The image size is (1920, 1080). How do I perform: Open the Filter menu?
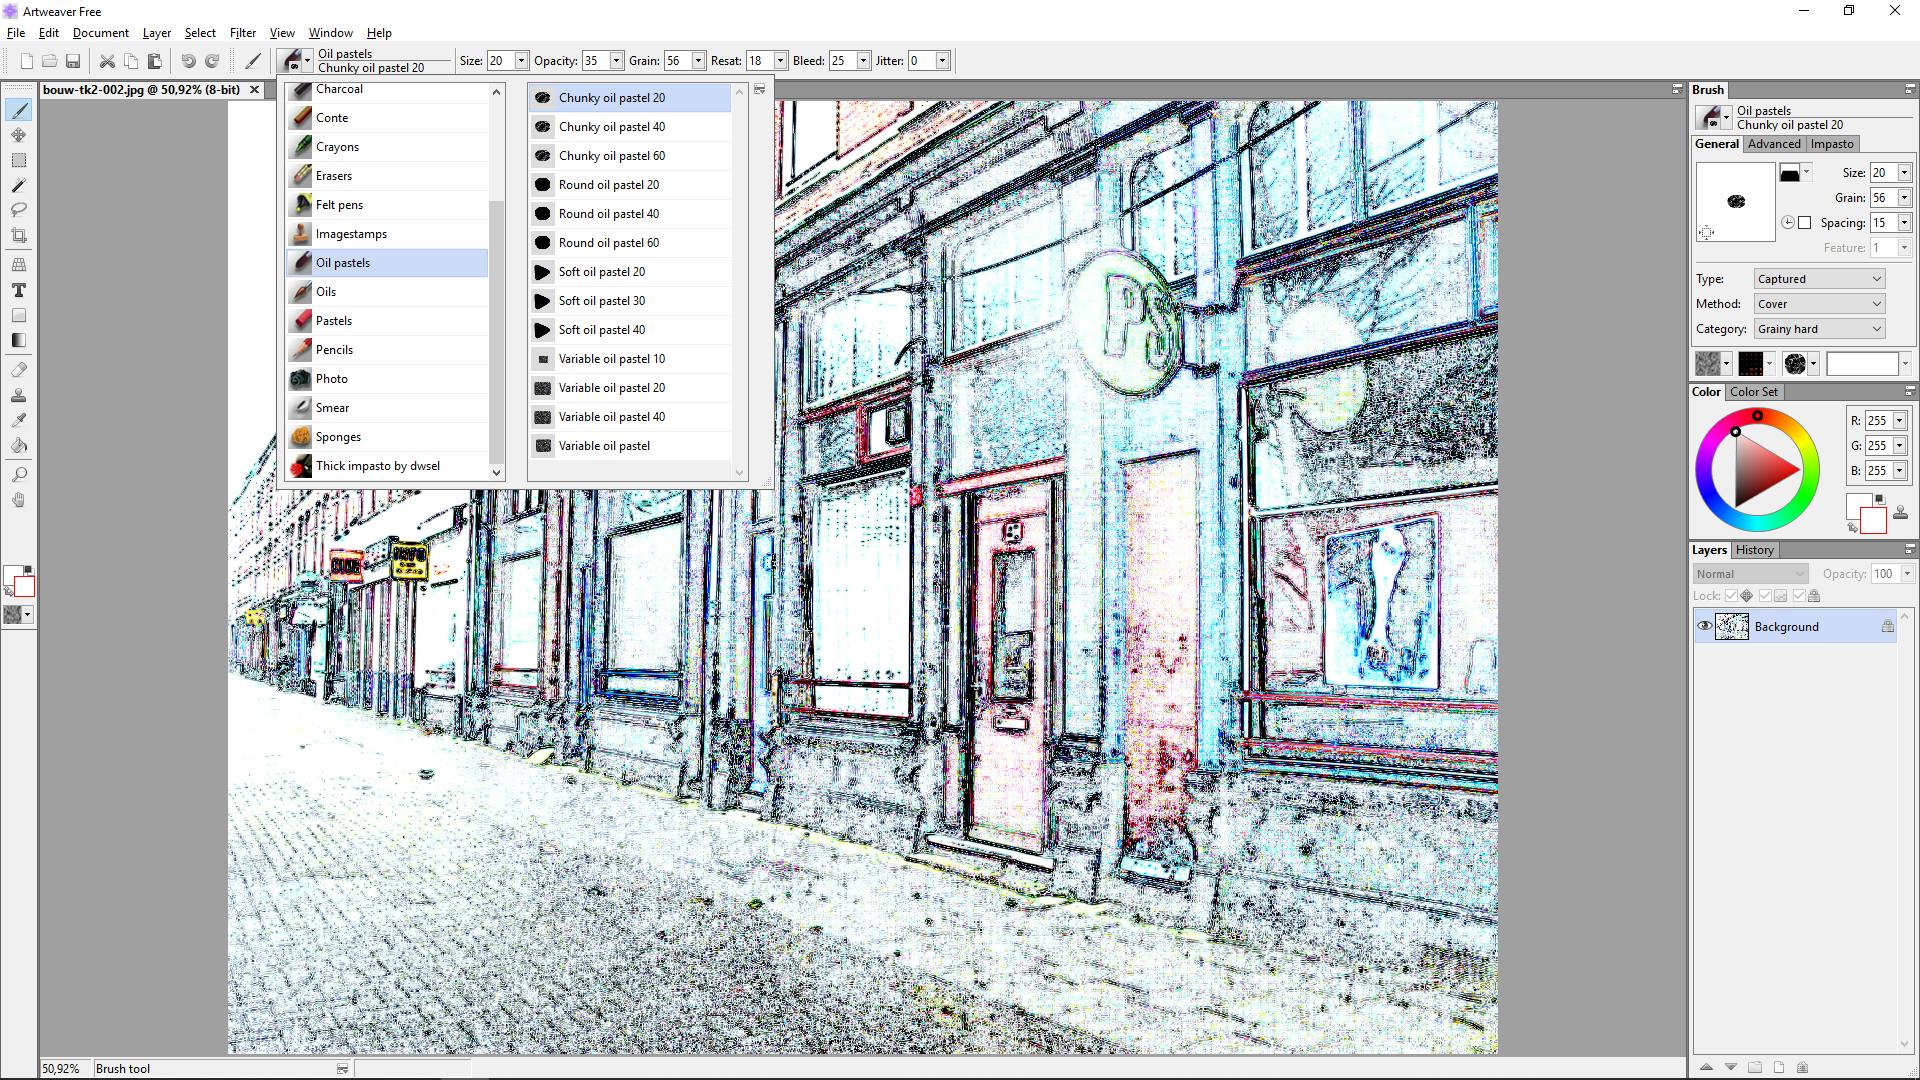click(x=242, y=33)
